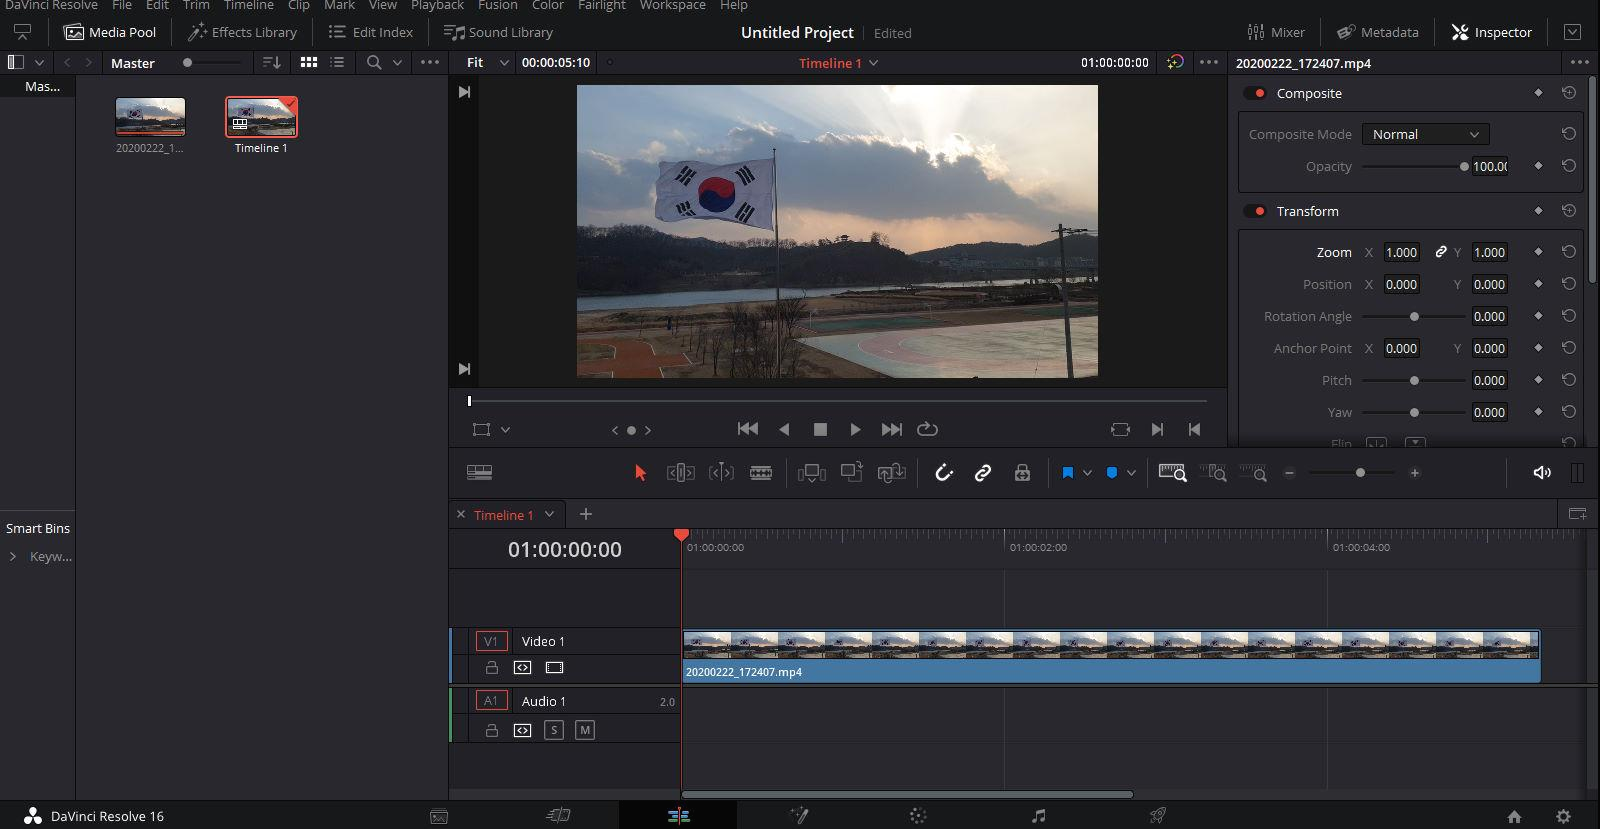Open flag color dropdown arrow
This screenshot has width=1600, height=829.
[x=1087, y=473]
